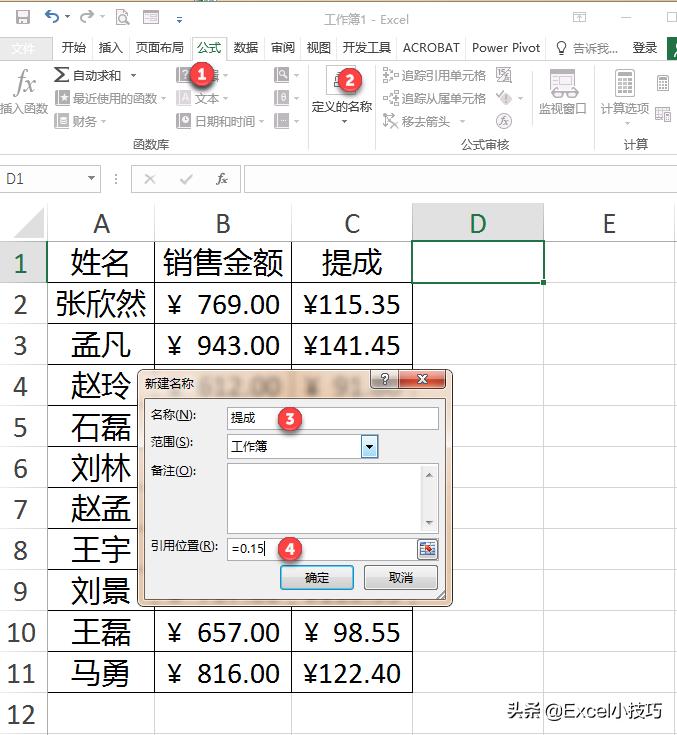Click the 插入函数 fx button
The width and height of the screenshot is (677, 735).
point(24,91)
